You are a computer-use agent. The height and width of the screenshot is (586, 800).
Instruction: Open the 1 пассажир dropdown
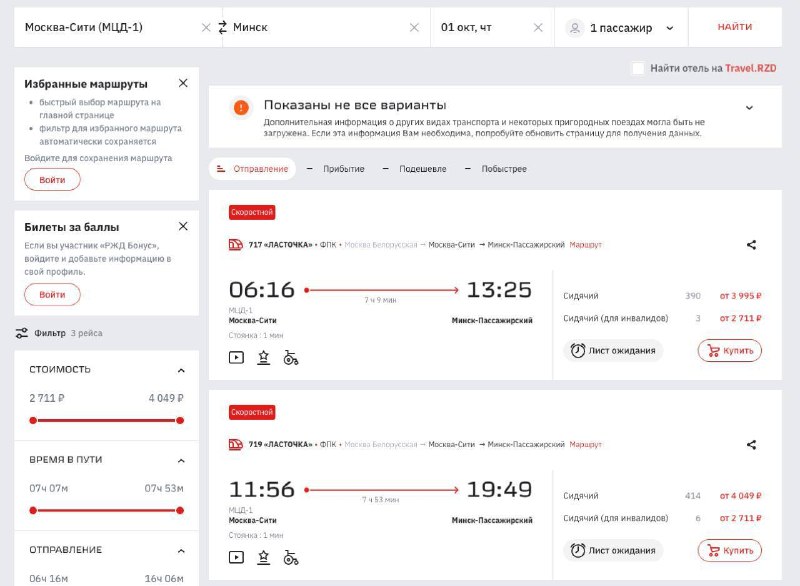pos(620,28)
